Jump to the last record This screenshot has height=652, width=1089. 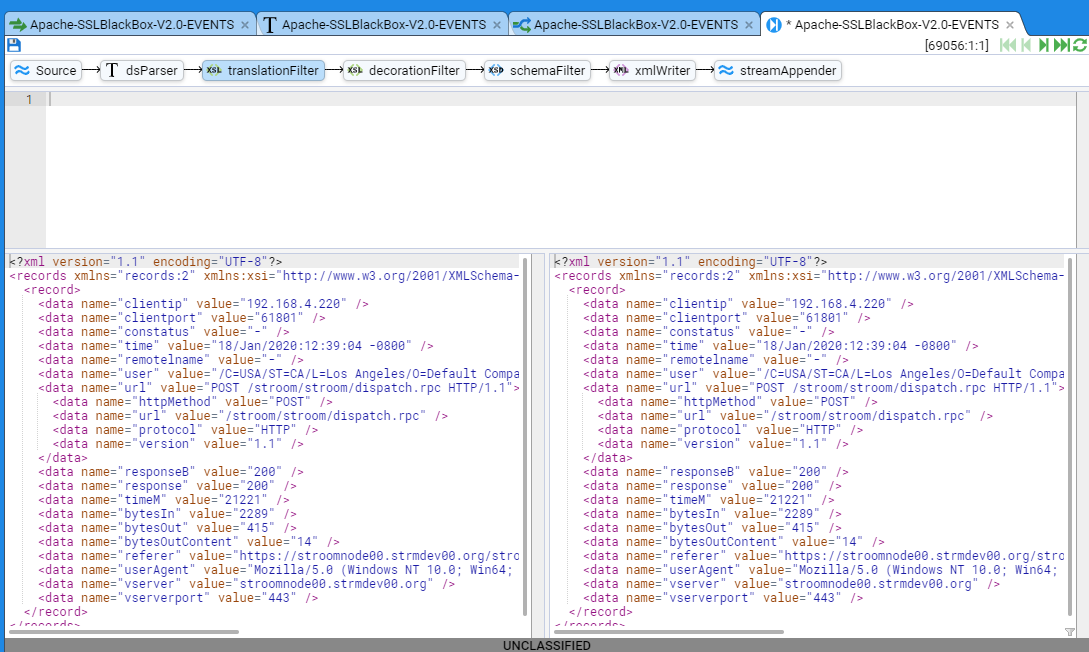[x=1061, y=45]
